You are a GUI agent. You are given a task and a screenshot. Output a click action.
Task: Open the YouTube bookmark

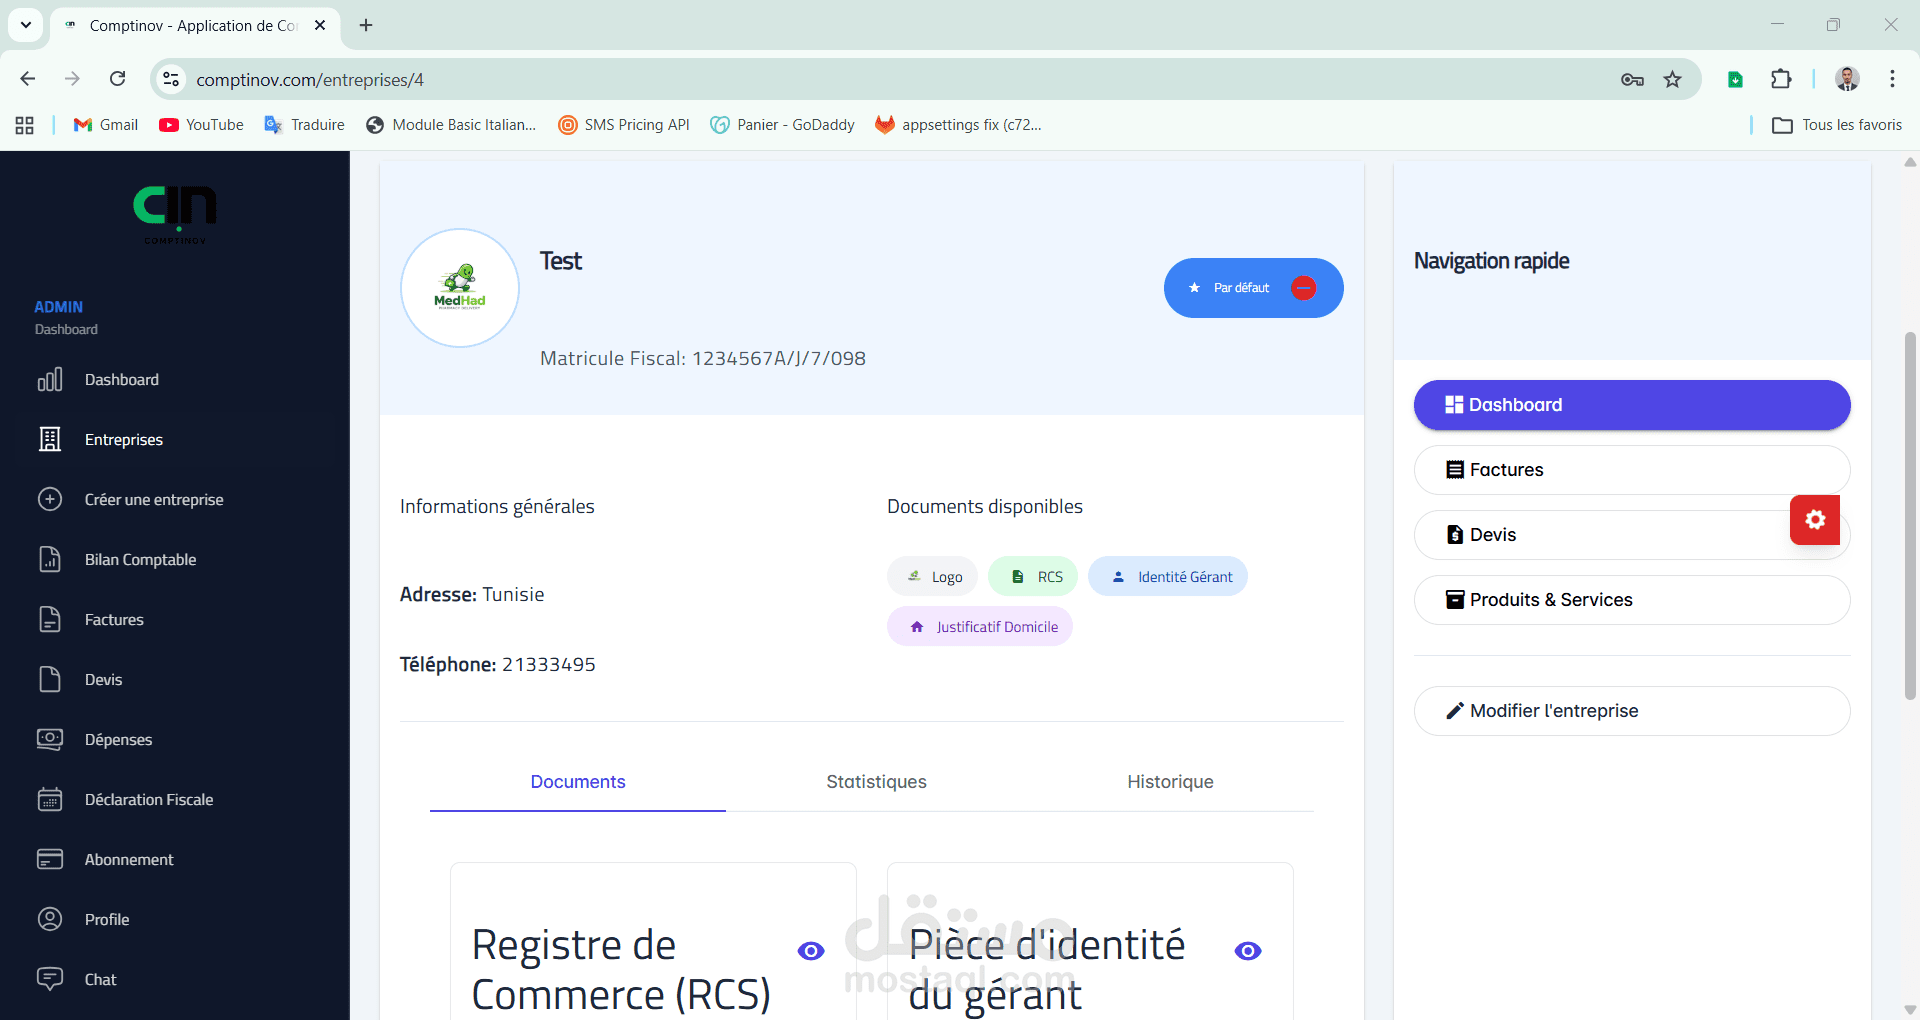coord(201,125)
